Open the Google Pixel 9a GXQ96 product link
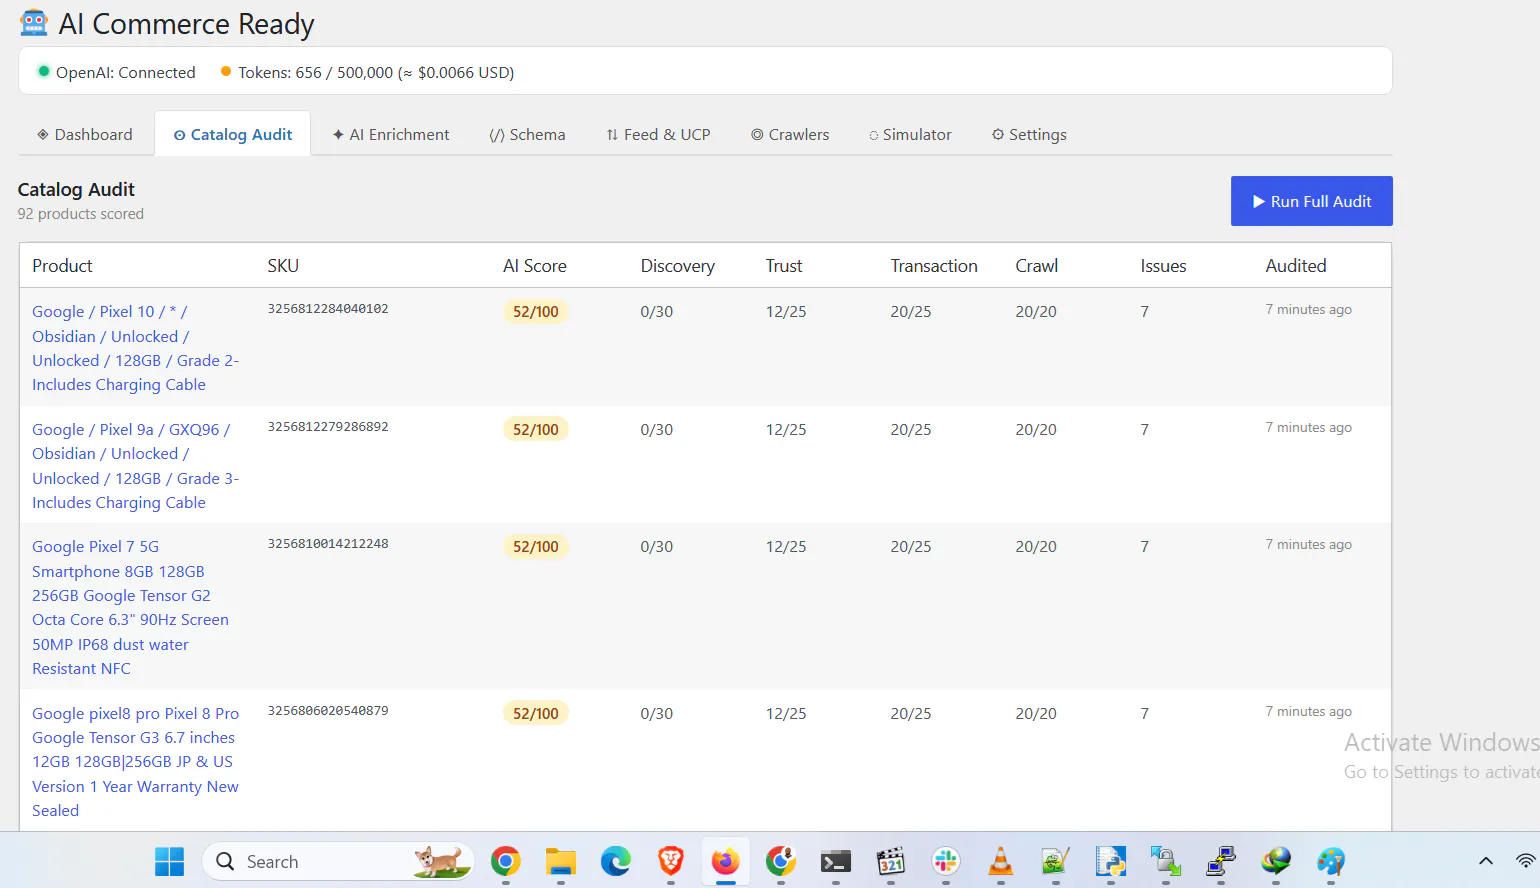The height and width of the screenshot is (888, 1540). click(135, 466)
